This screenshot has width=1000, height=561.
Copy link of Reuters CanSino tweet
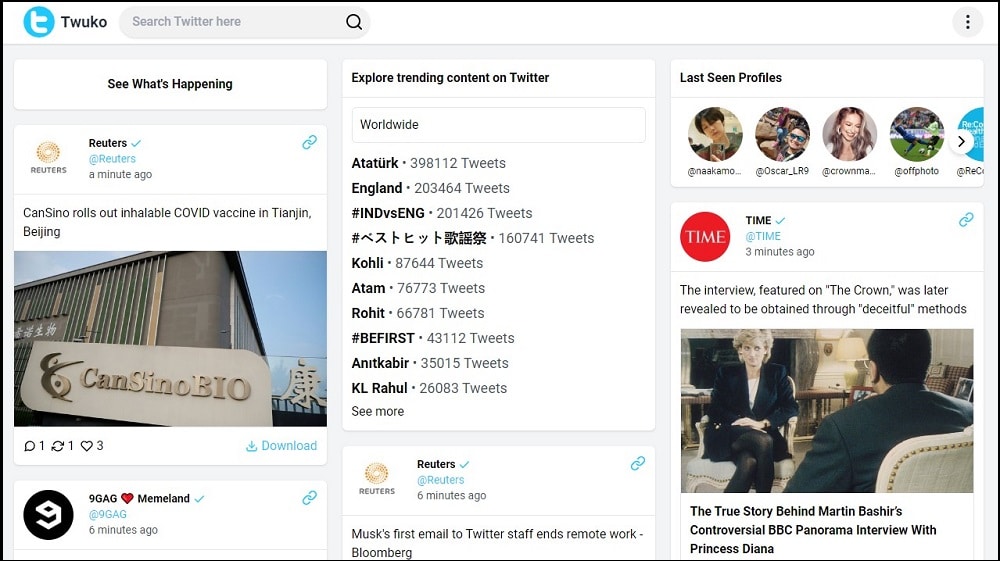pyautogui.click(x=309, y=142)
